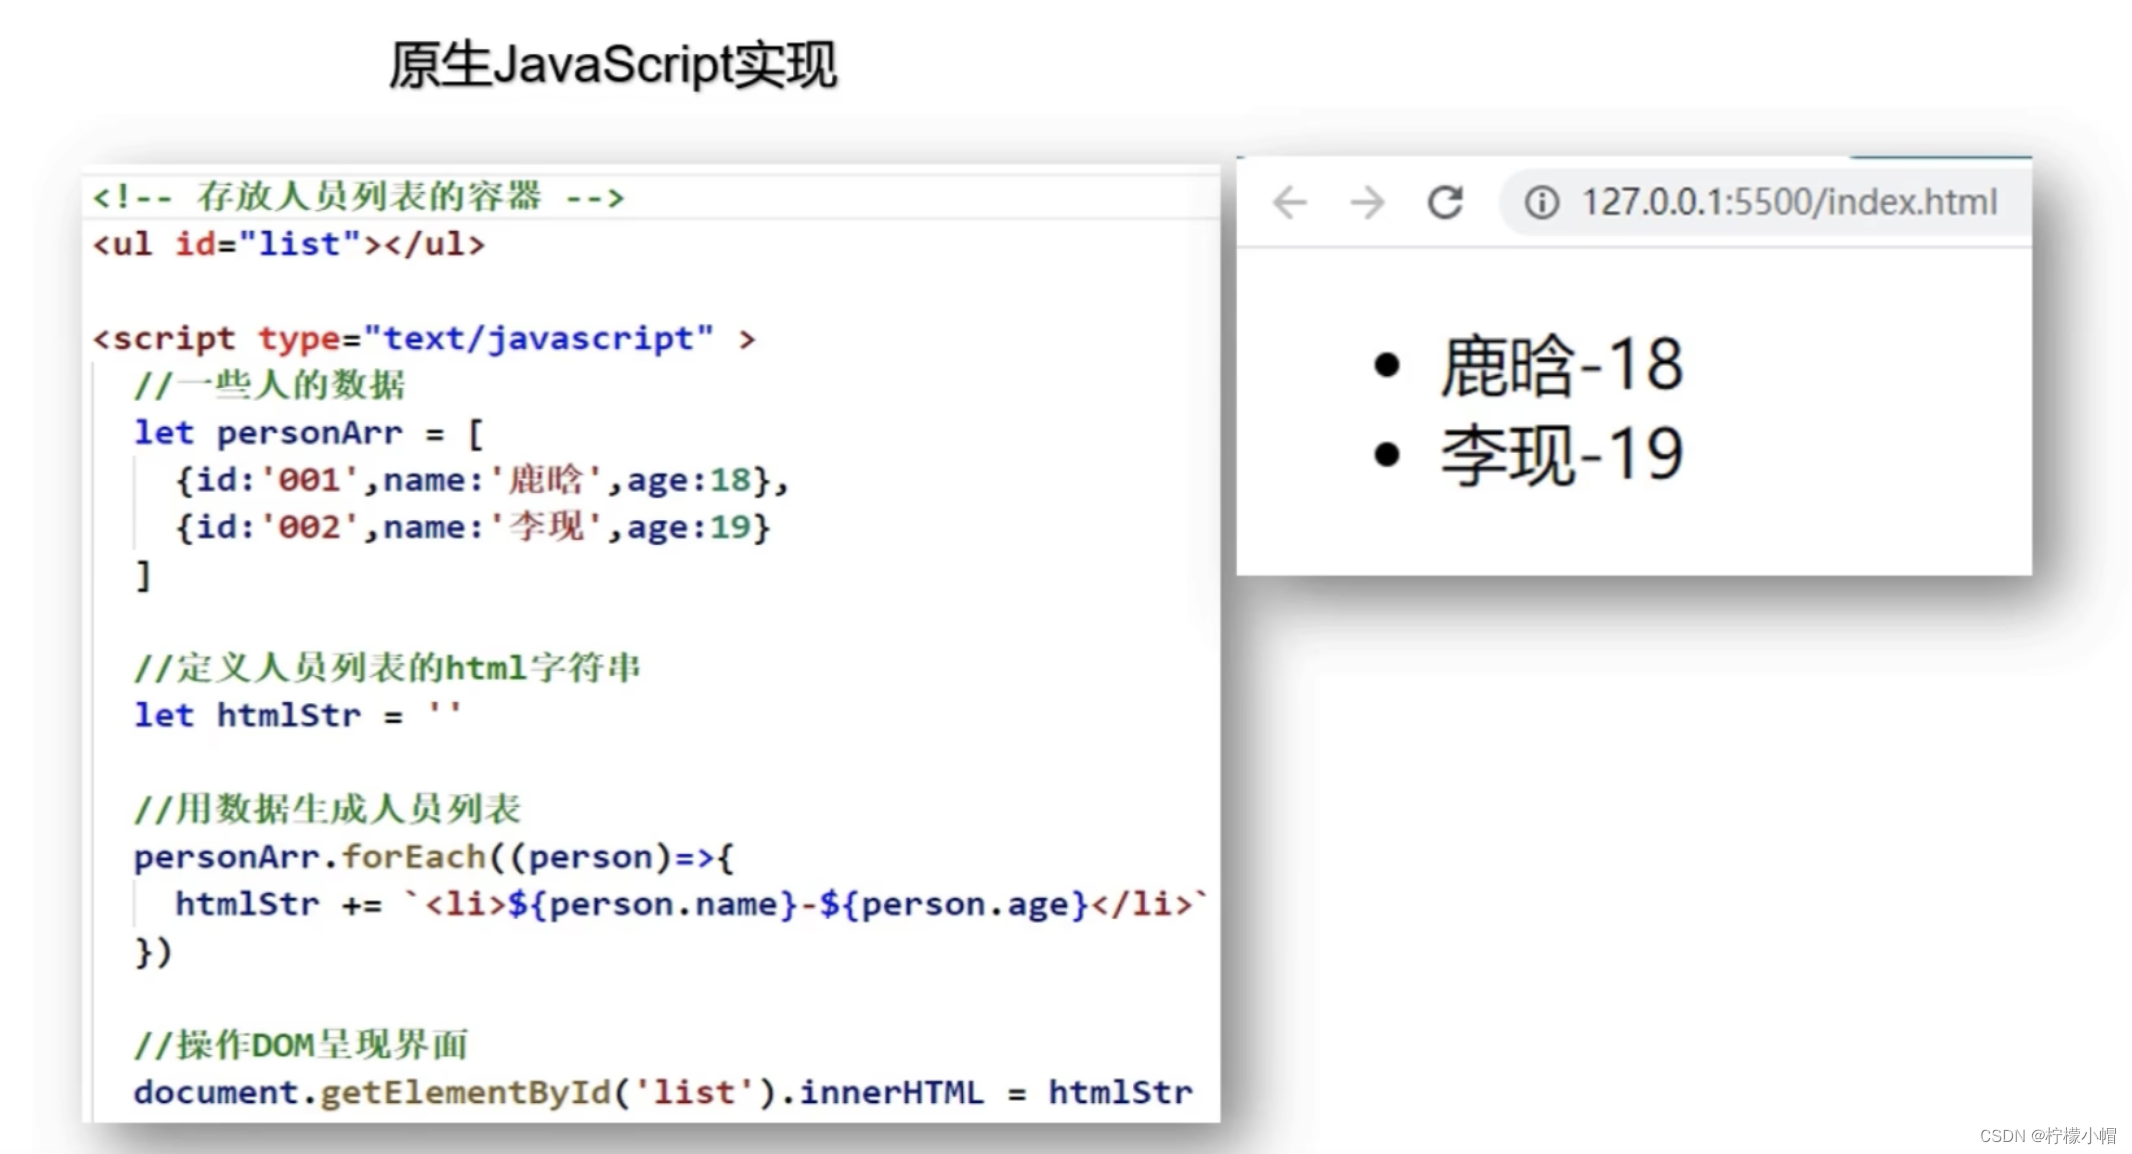2132x1154 pixels.
Task: Click the comment //定义人员列表的html字符串
Action: pyautogui.click(x=388, y=667)
